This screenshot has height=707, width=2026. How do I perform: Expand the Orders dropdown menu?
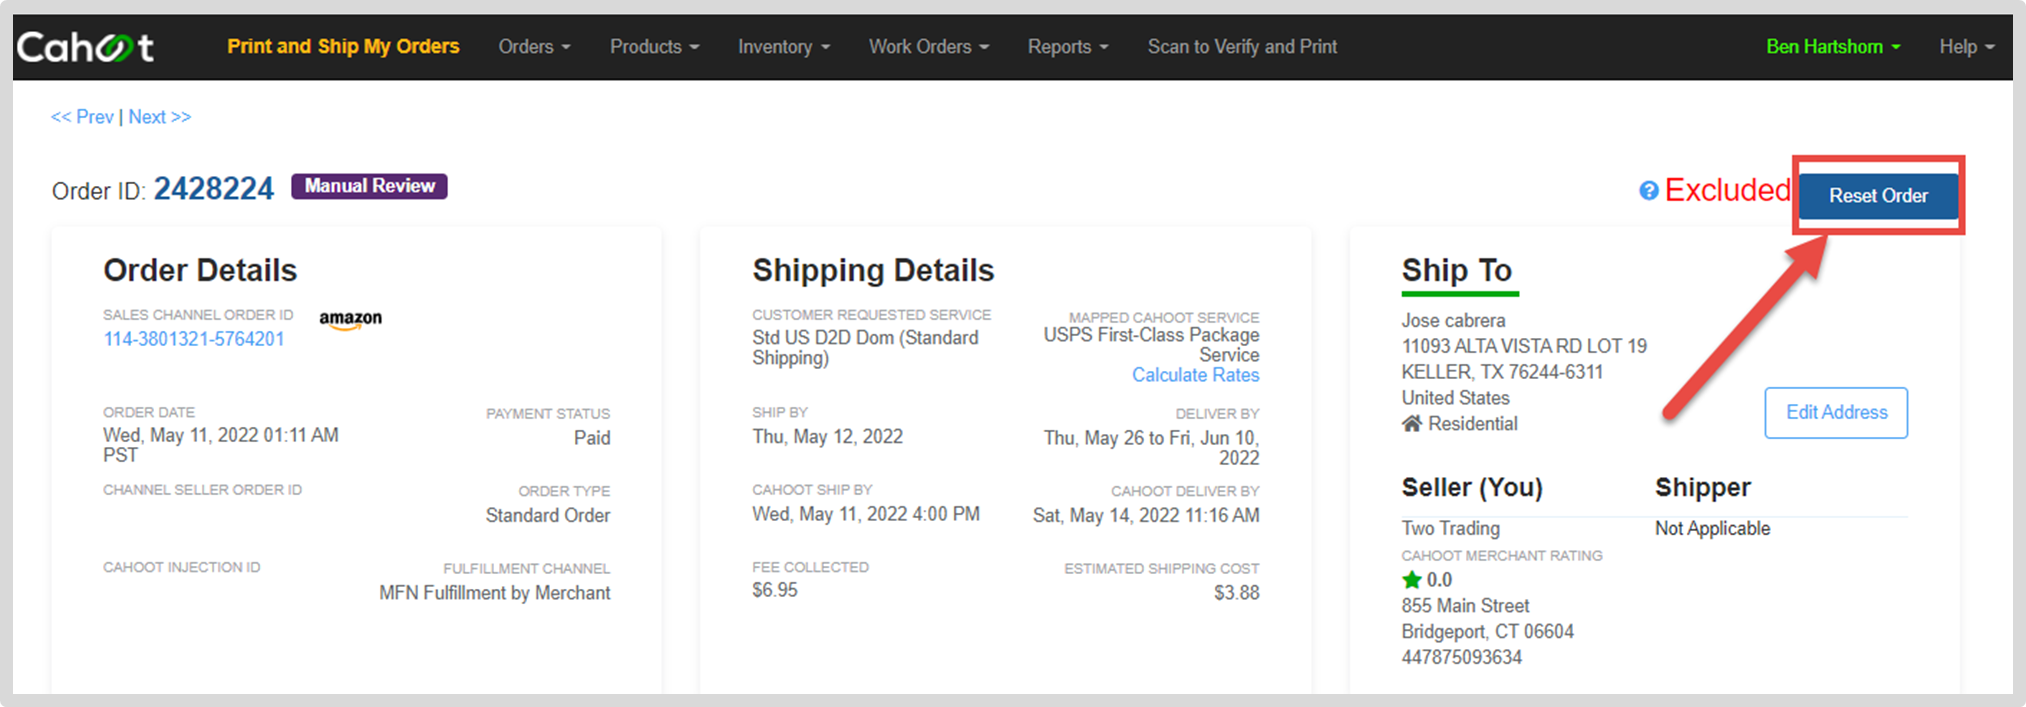(x=535, y=47)
